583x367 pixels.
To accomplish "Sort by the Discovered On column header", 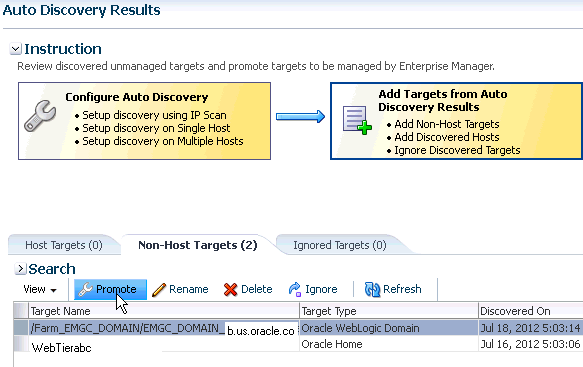I will point(531,311).
